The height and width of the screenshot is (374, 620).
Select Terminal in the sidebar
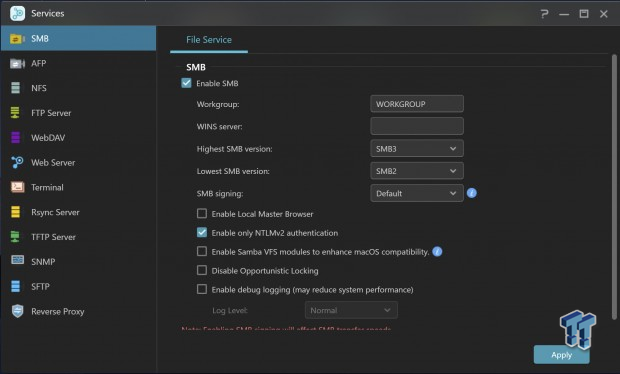click(78, 187)
